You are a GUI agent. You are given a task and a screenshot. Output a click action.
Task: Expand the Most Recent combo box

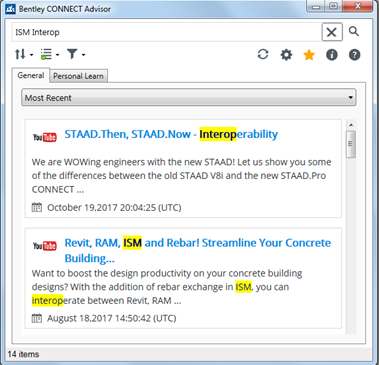[189, 98]
